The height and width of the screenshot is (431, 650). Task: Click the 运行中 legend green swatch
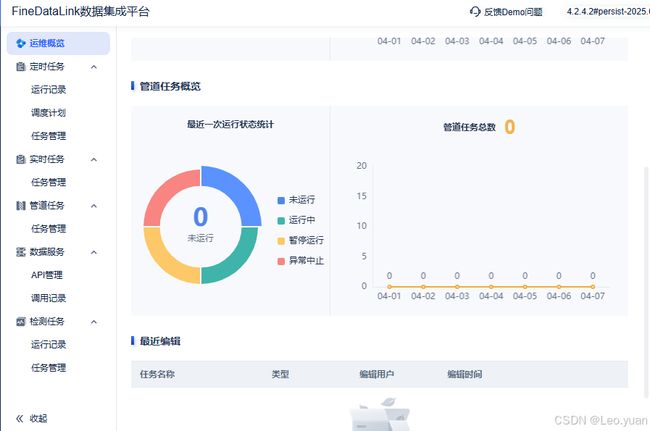click(281, 221)
